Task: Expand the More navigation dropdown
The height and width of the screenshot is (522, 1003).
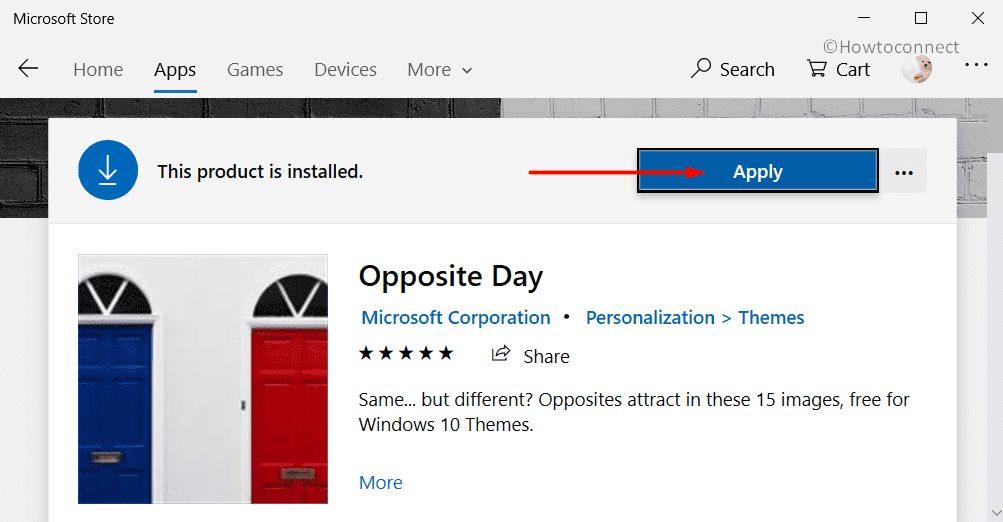Action: pyautogui.click(x=439, y=69)
